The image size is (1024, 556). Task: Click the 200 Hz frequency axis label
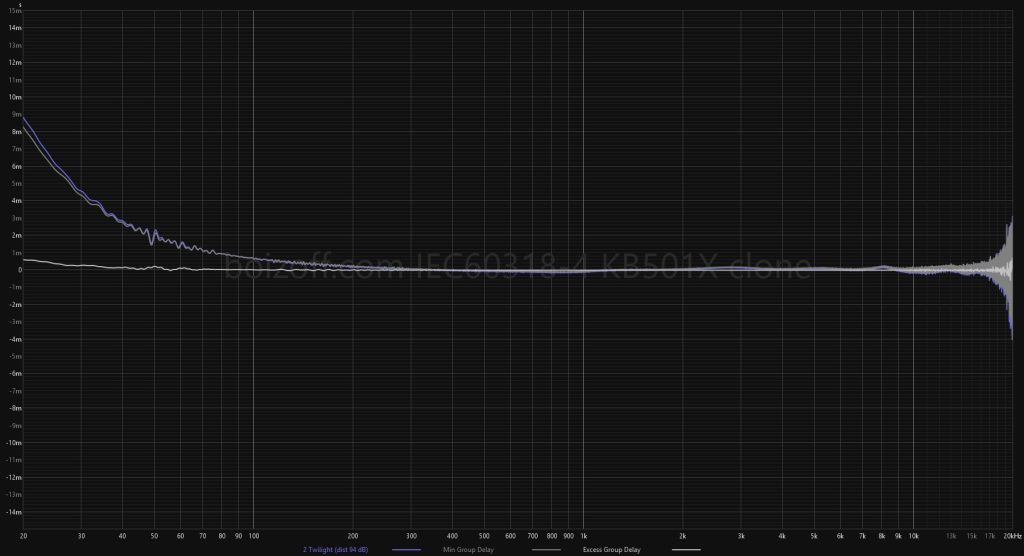(352, 535)
